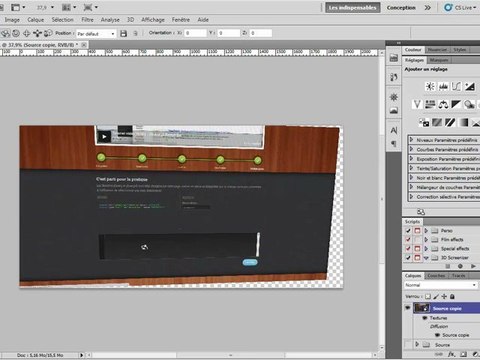Add a Vibrance adjustment
This screenshot has width=480, height=360.
417,105
